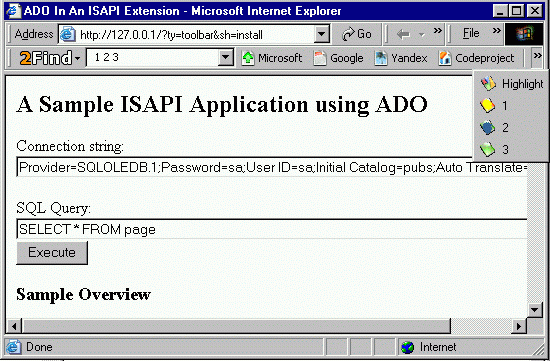The width and height of the screenshot is (550, 361).
Task: Click the vertical scrollbar down arrow
Action: click(x=535, y=310)
